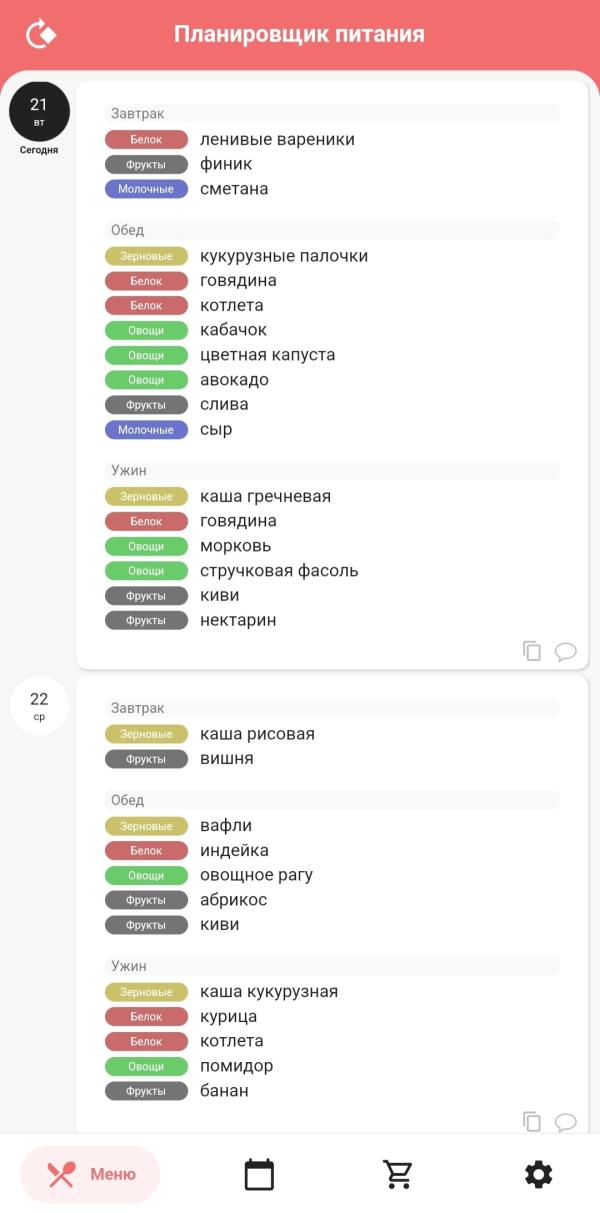The image size is (600, 1213).
Task: Tap the refresh icon in the header
Action: pos(41,34)
